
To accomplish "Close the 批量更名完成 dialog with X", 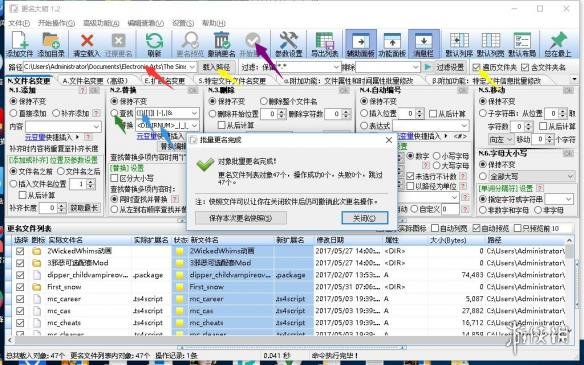I will pos(389,140).
